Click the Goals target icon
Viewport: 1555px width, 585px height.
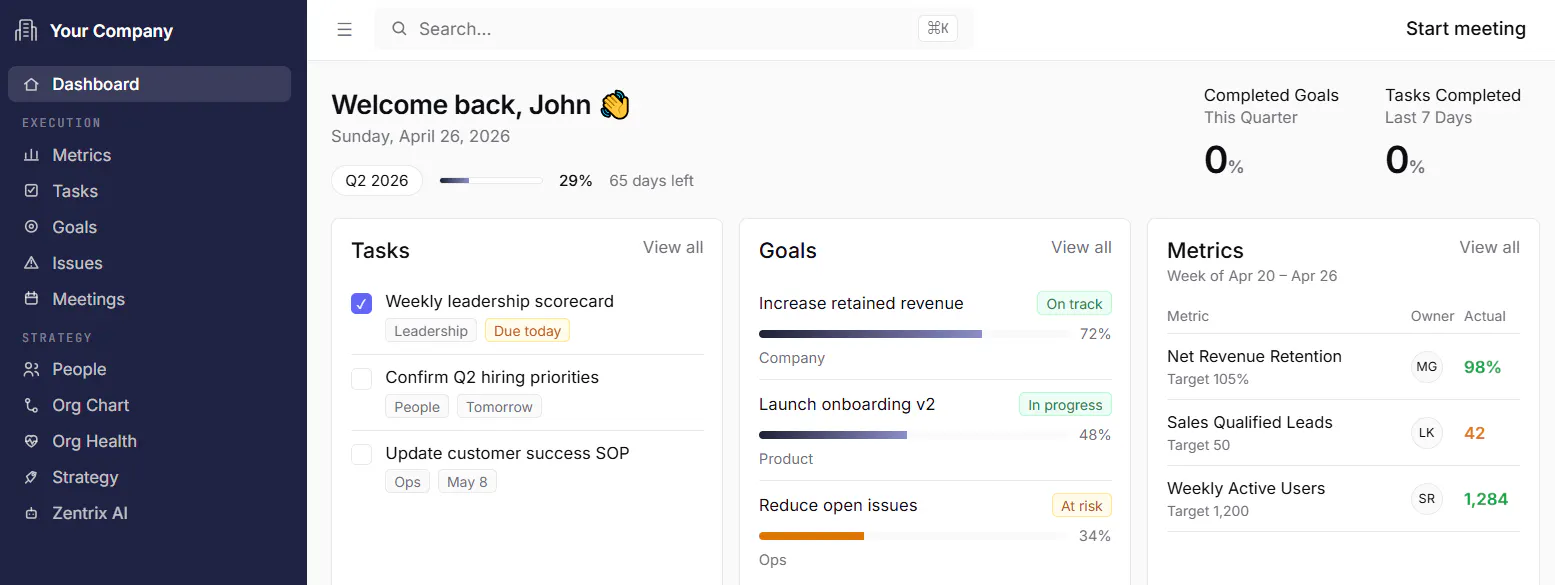[31, 227]
